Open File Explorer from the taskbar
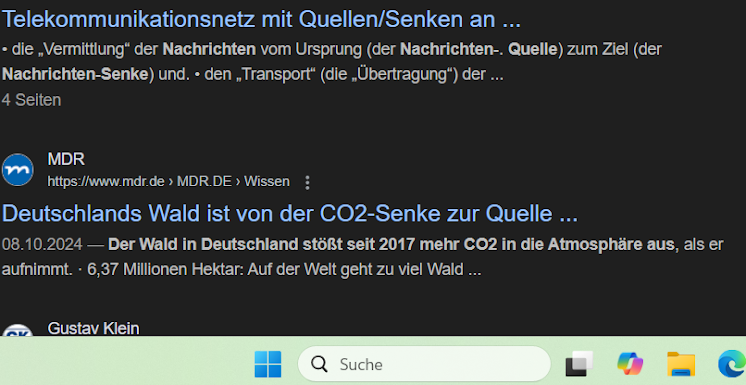Image resolution: width=746 pixels, height=385 pixels. coord(681,364)
